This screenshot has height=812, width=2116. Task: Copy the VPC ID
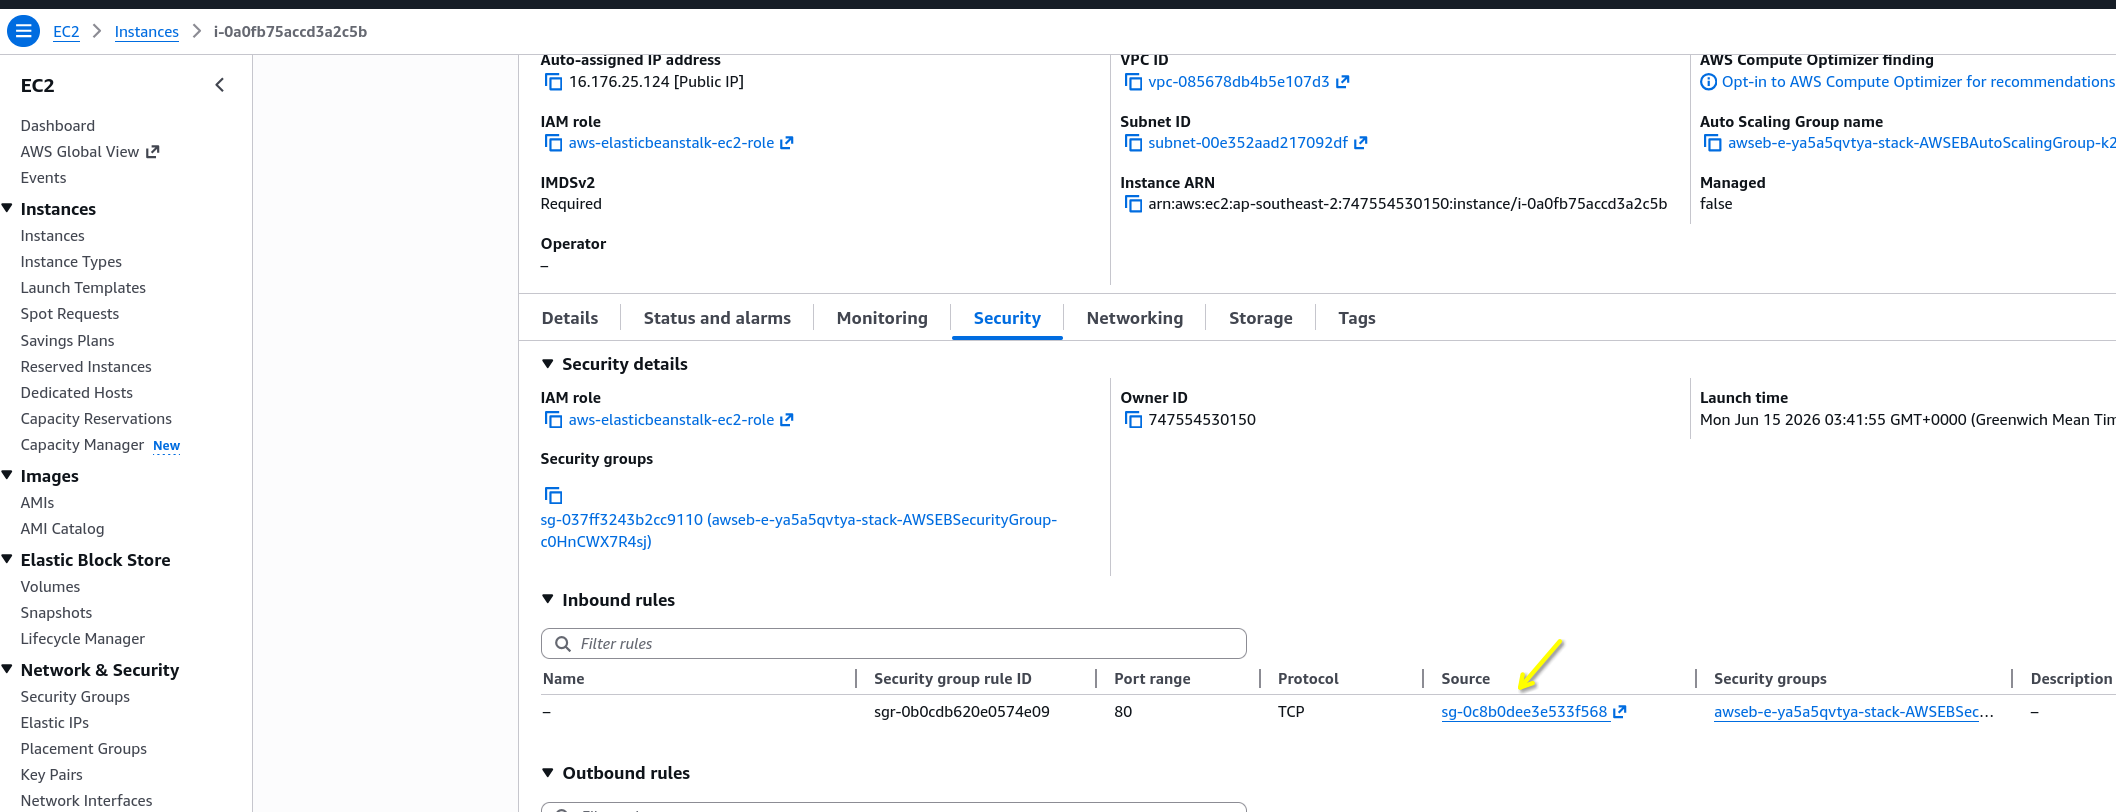pos(1133,82)
